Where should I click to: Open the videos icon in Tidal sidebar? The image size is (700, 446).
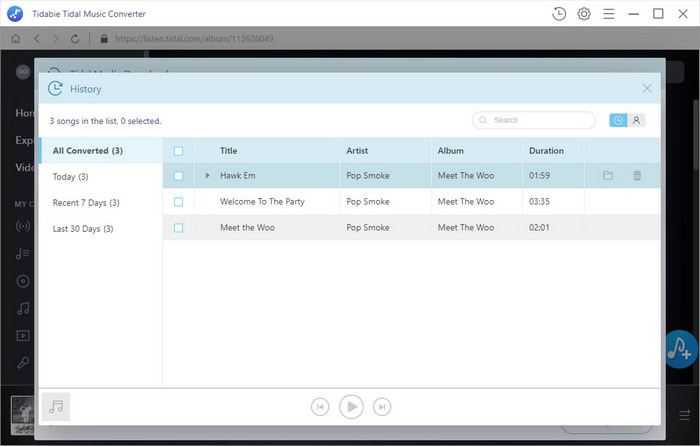(x=23, y=335)
